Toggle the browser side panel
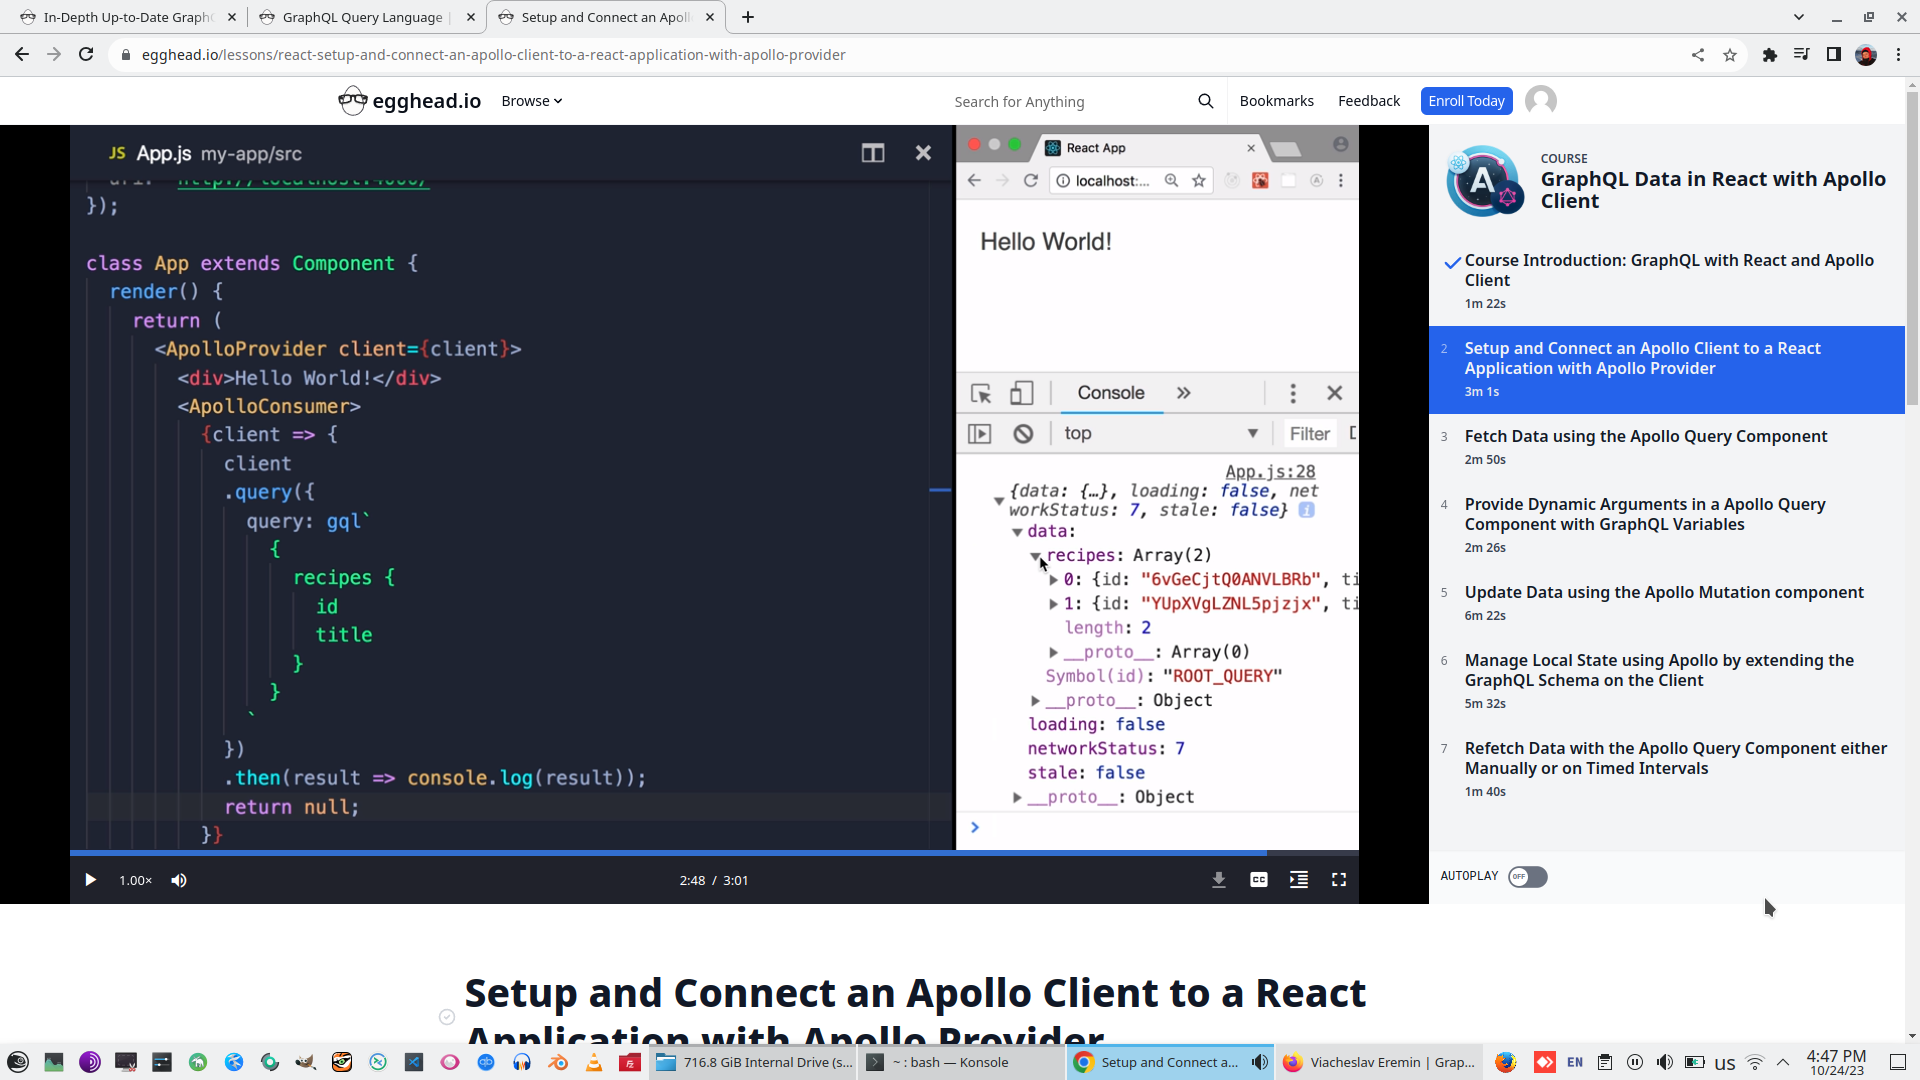1920x1080 pixels. [x=1833, y=55]
